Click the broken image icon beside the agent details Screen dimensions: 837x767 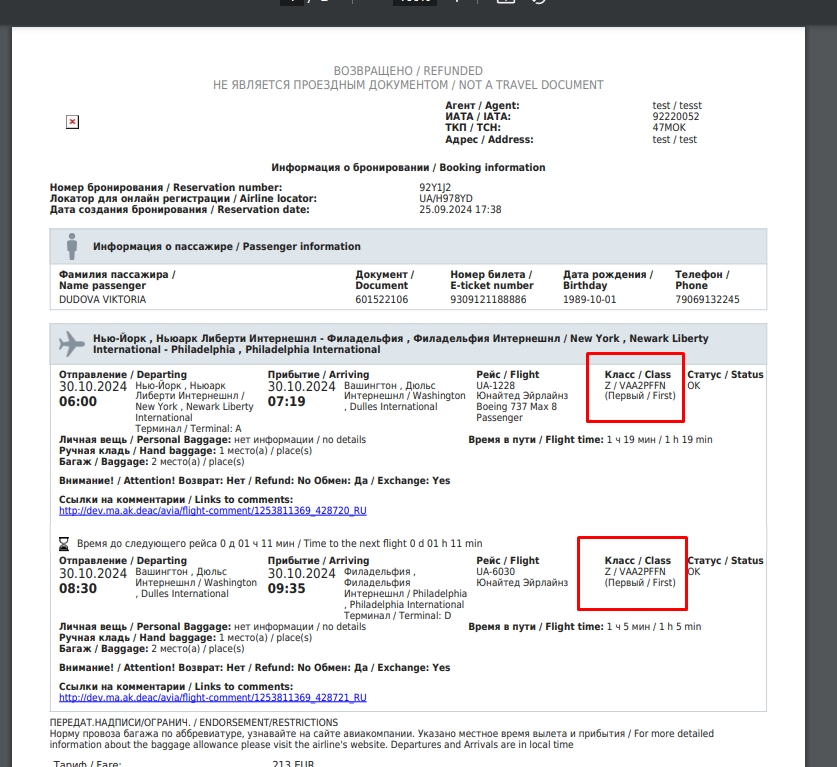pyautogui.click(x=72, y=122)
